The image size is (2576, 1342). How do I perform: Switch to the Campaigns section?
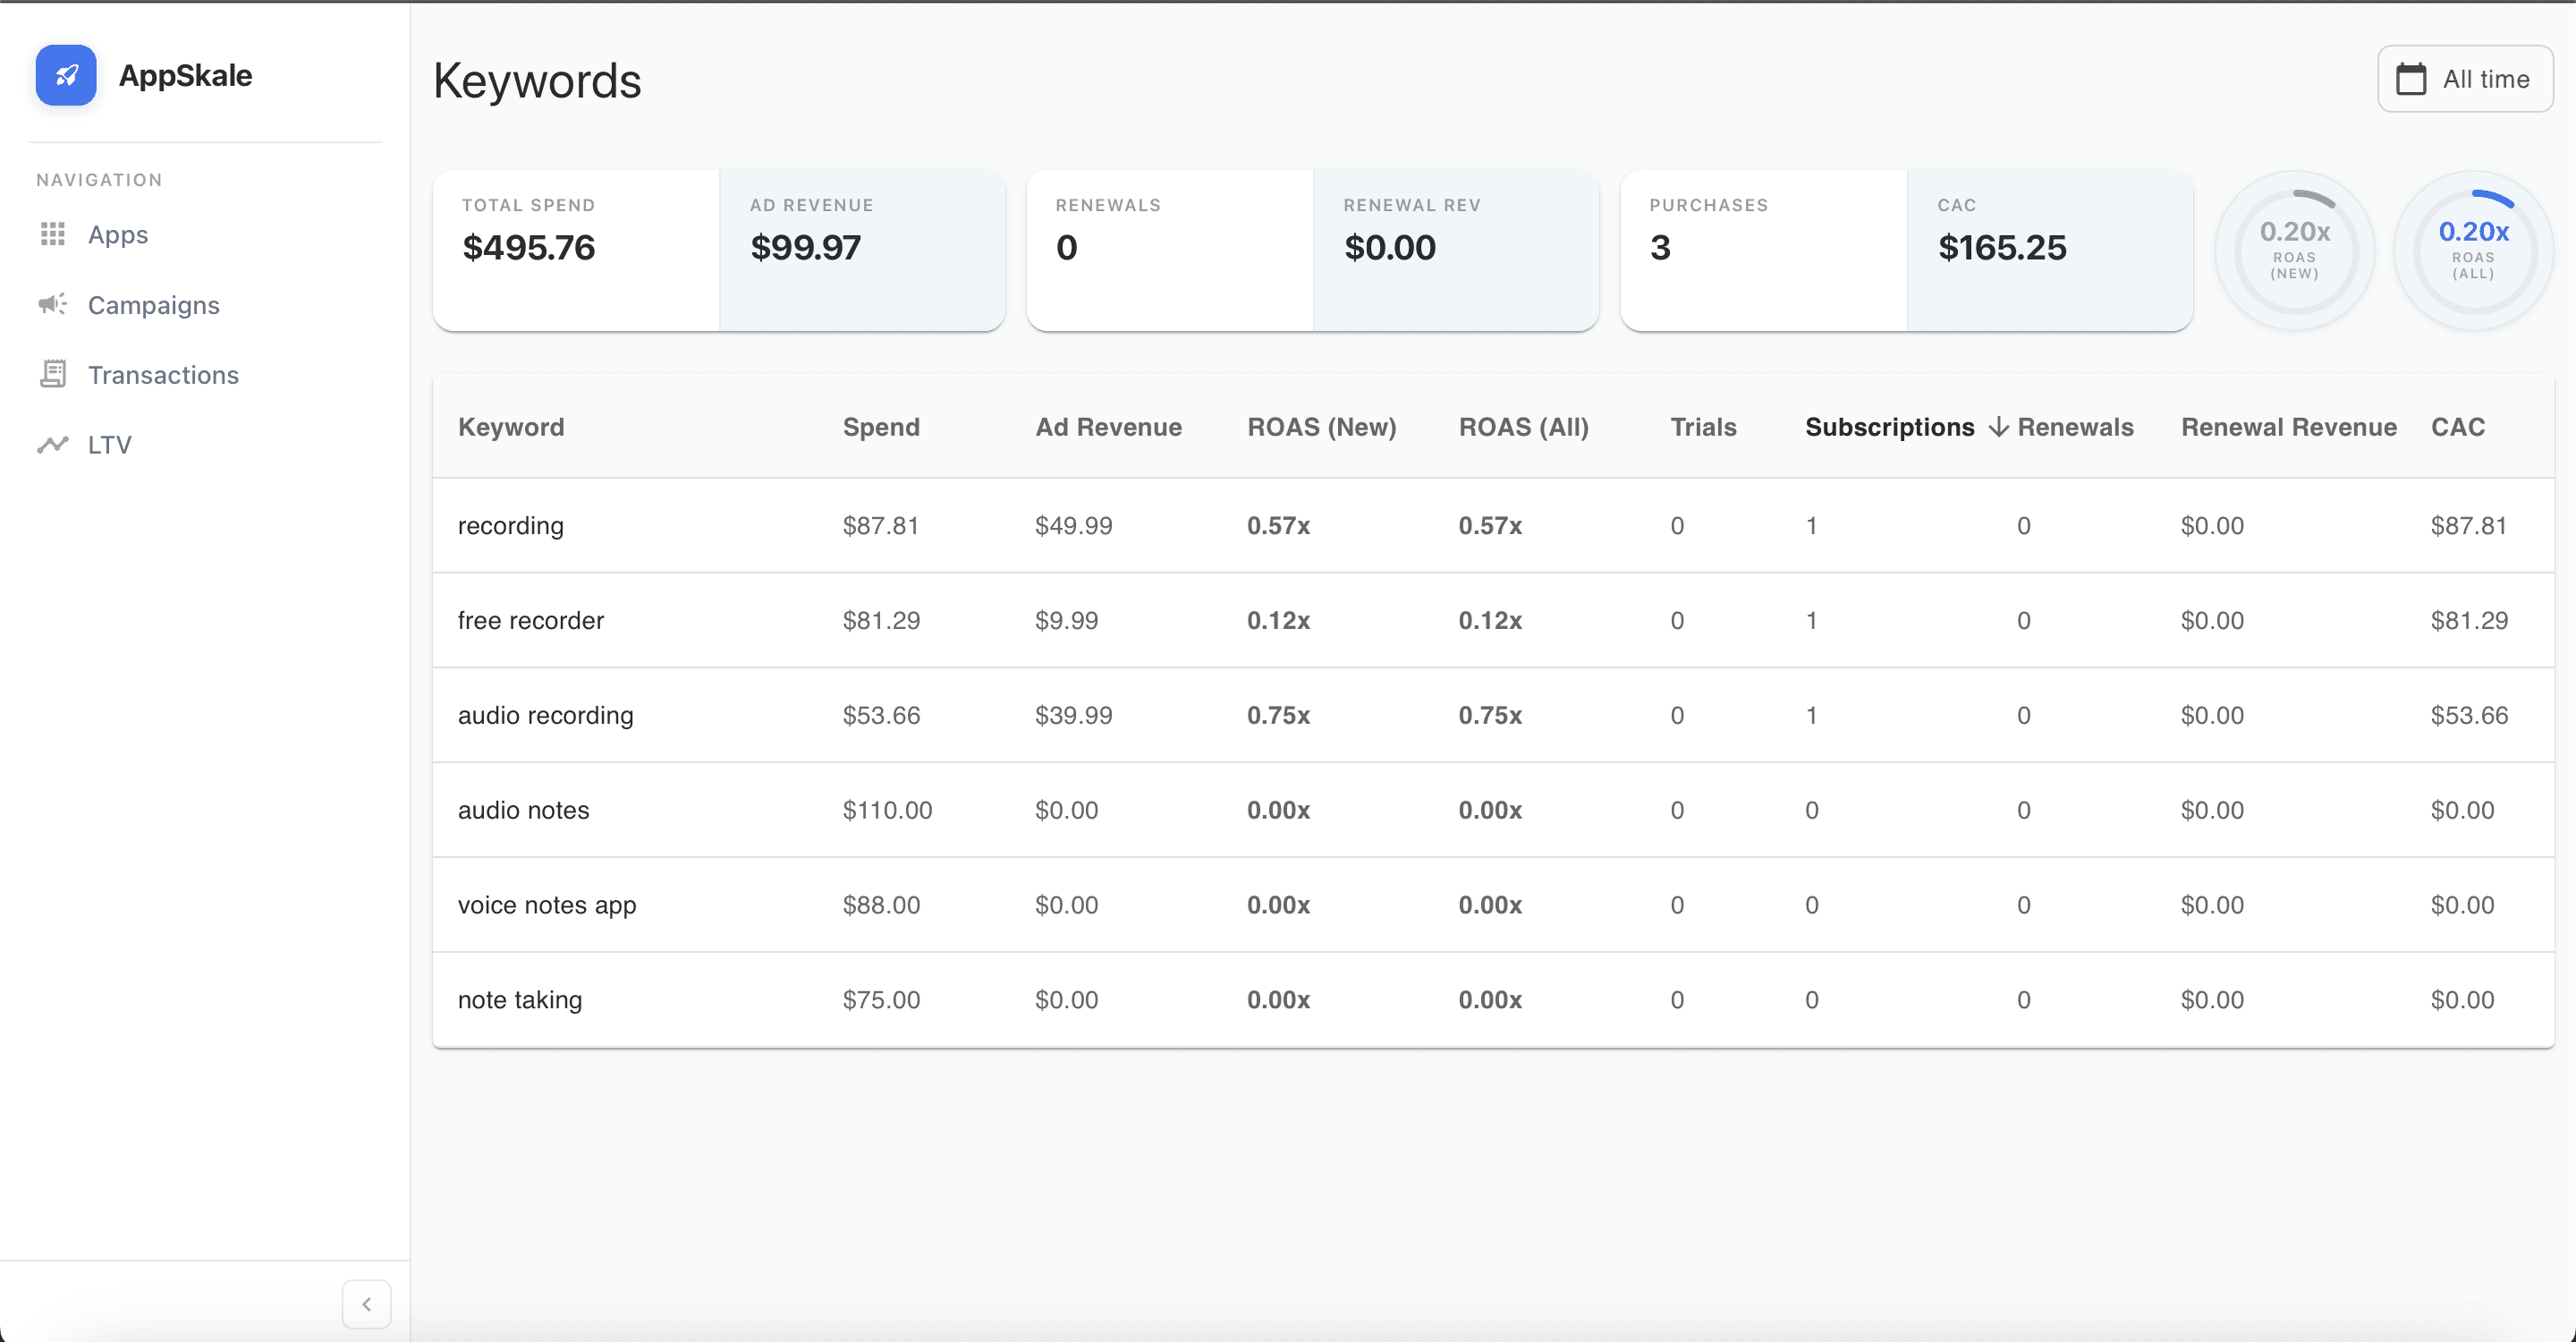point(153,304)
